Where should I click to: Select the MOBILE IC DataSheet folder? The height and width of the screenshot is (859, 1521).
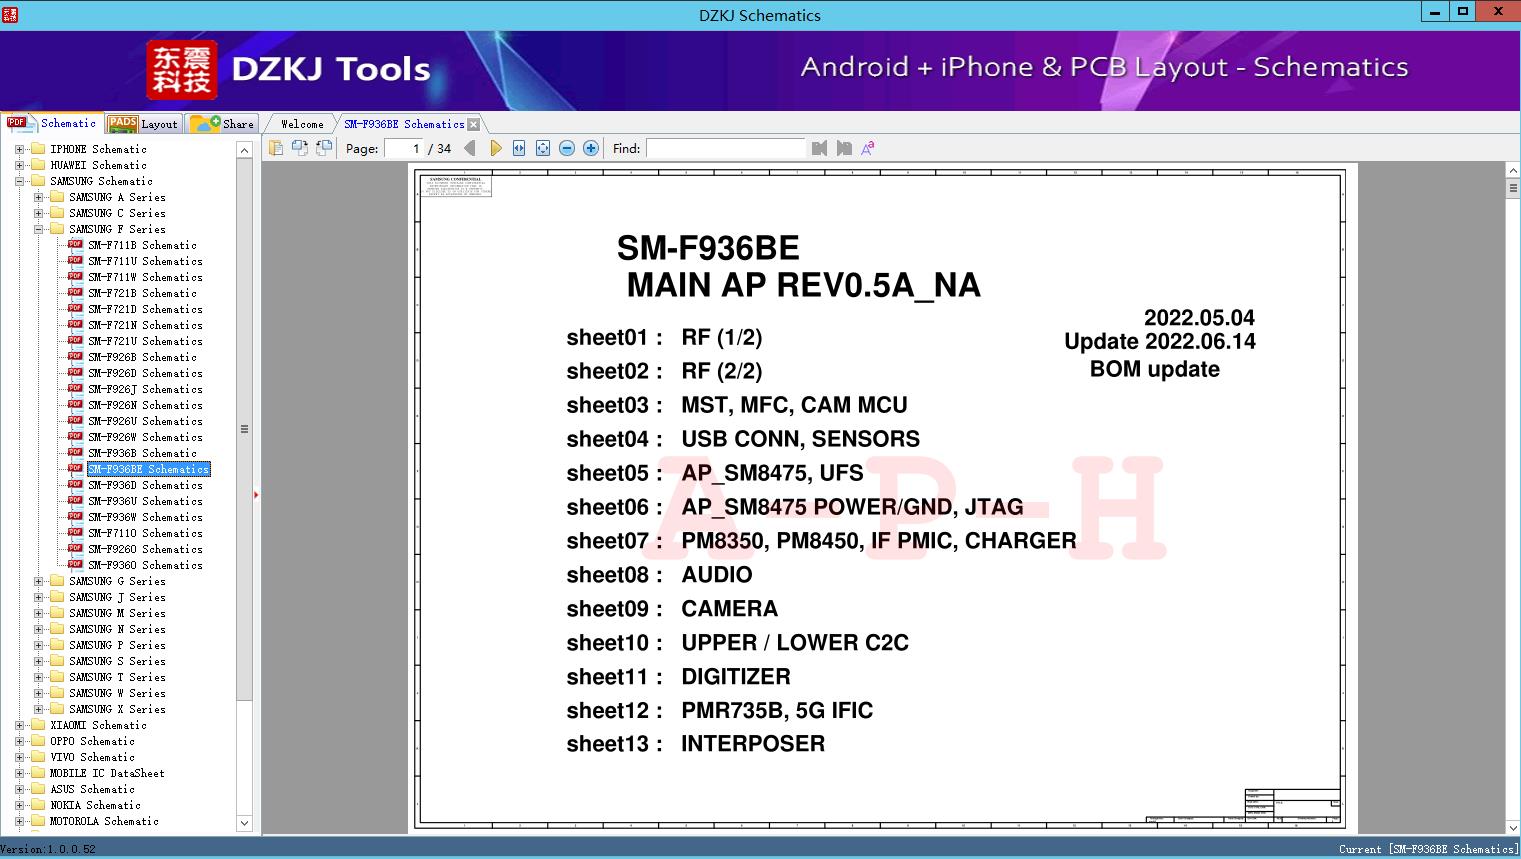coord(107,773)
